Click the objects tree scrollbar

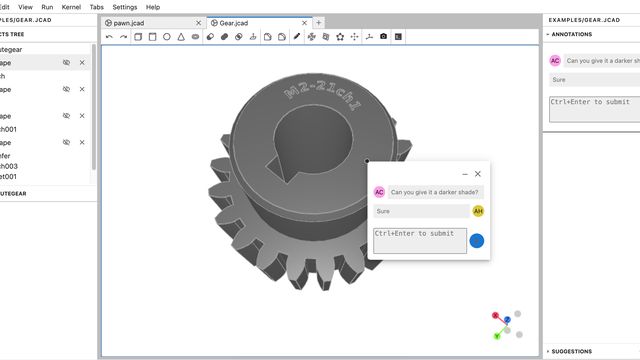tap(93, 107)
